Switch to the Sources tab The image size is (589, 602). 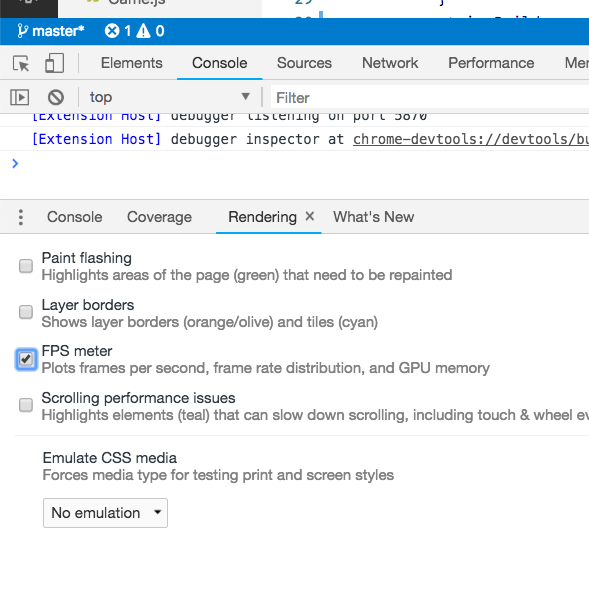pos(304,63)
